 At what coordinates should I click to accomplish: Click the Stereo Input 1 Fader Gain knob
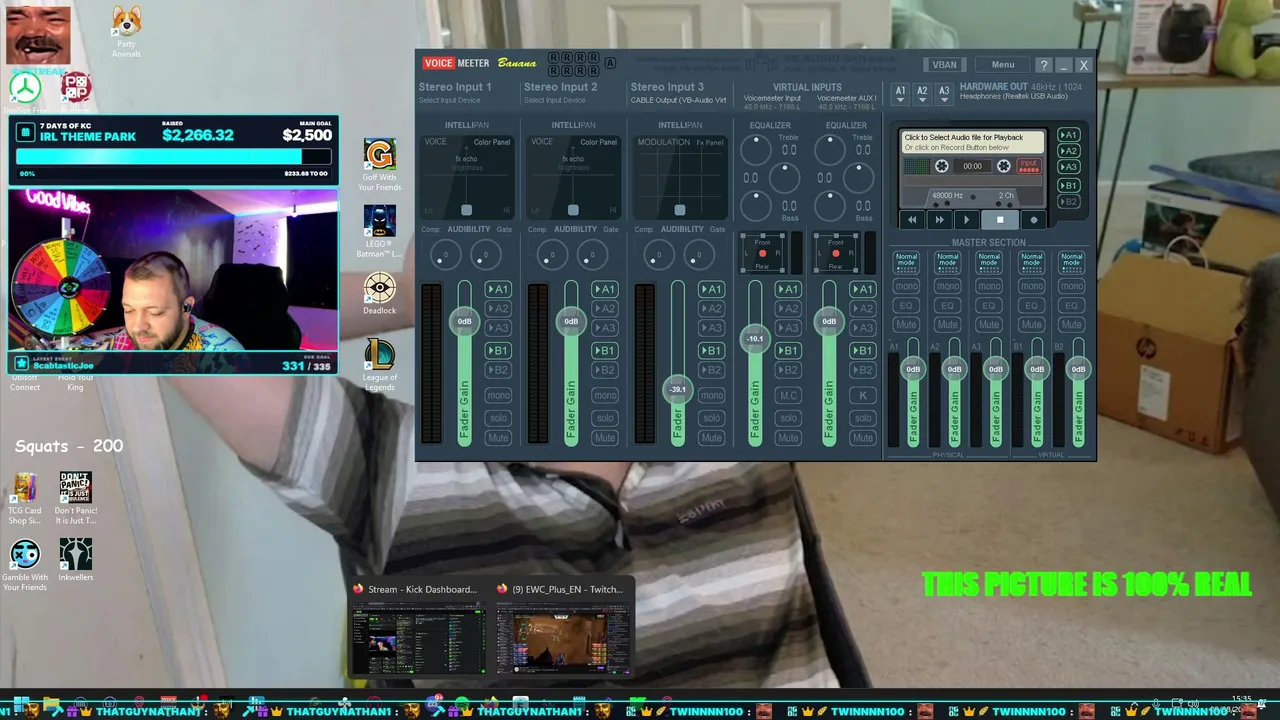(465, 321)
